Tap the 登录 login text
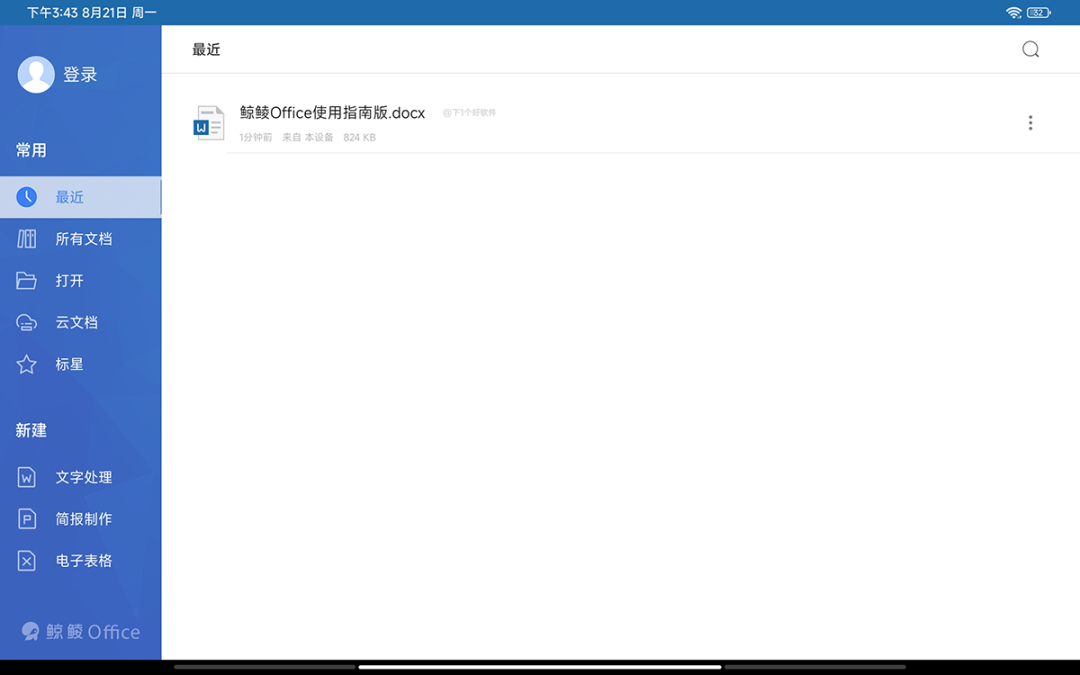 tap(80, 74)
